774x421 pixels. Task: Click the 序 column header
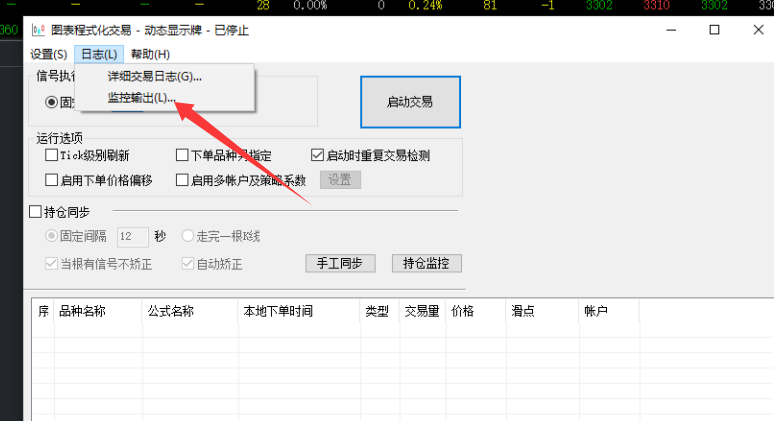point(43,311)
